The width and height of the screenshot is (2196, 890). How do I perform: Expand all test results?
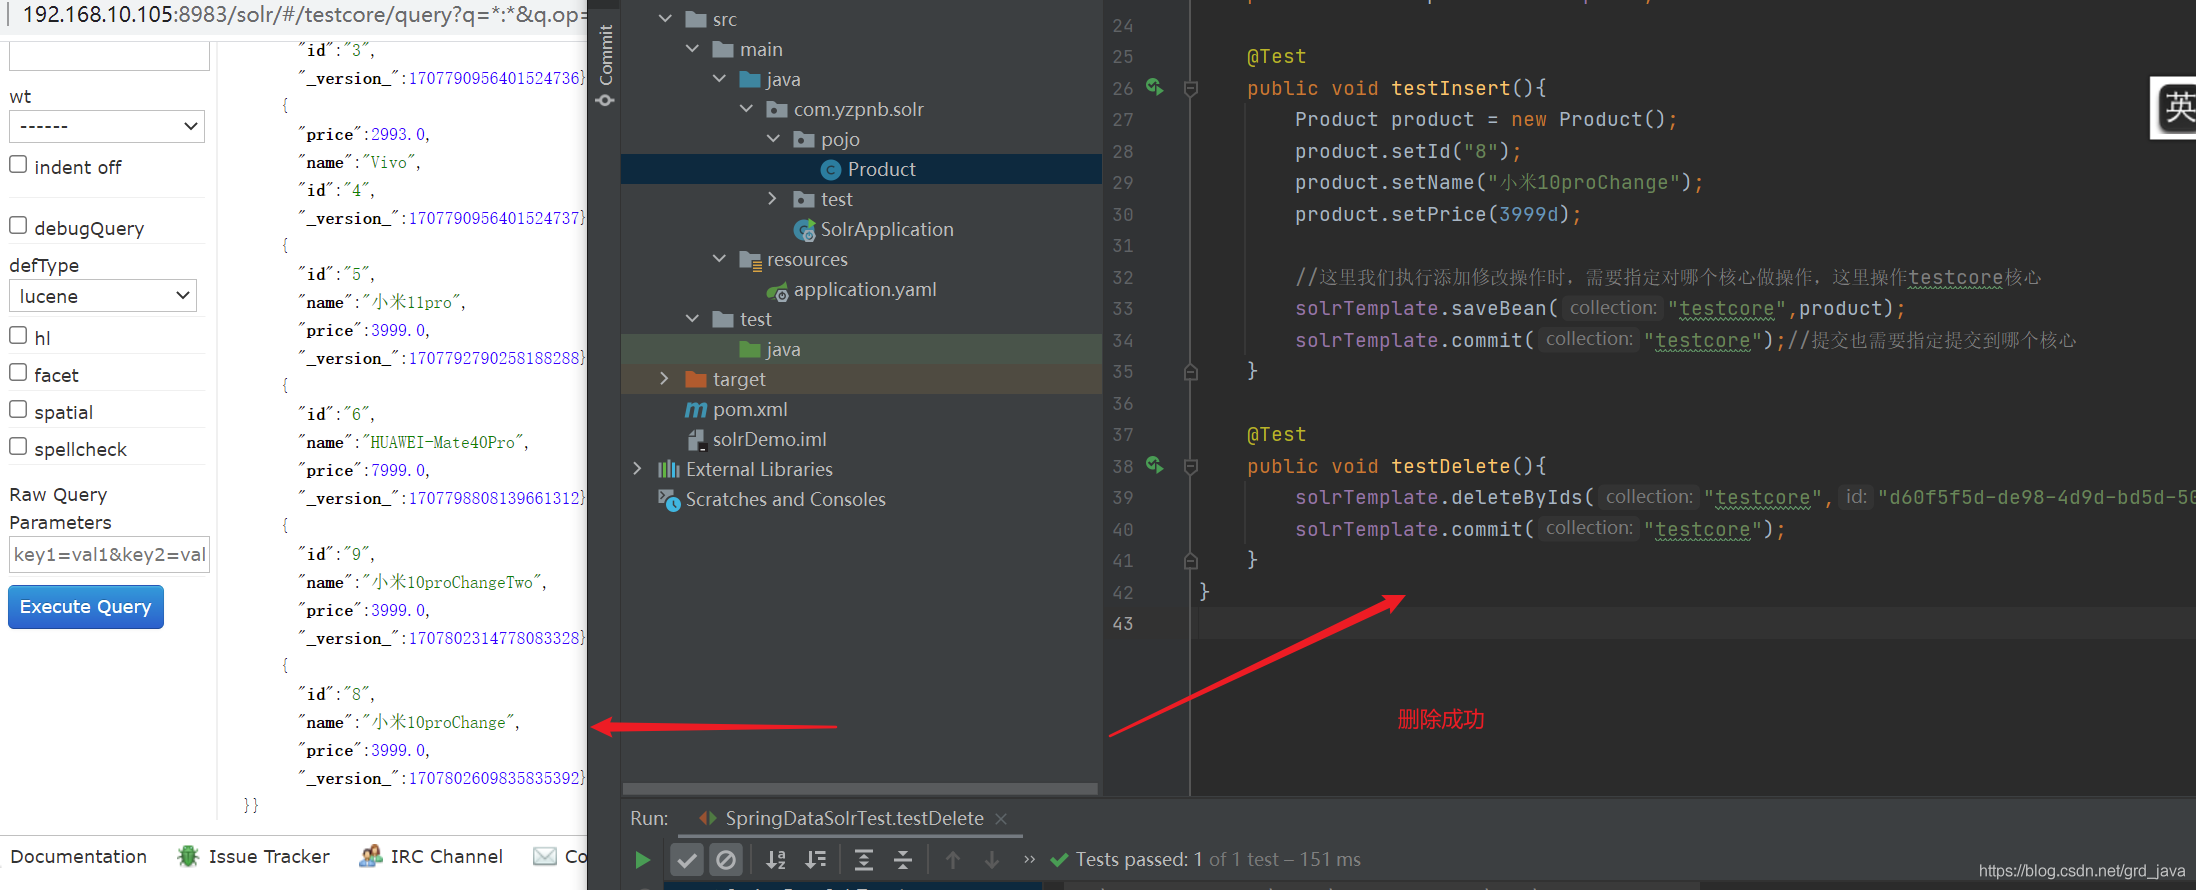tap(864, 860)
